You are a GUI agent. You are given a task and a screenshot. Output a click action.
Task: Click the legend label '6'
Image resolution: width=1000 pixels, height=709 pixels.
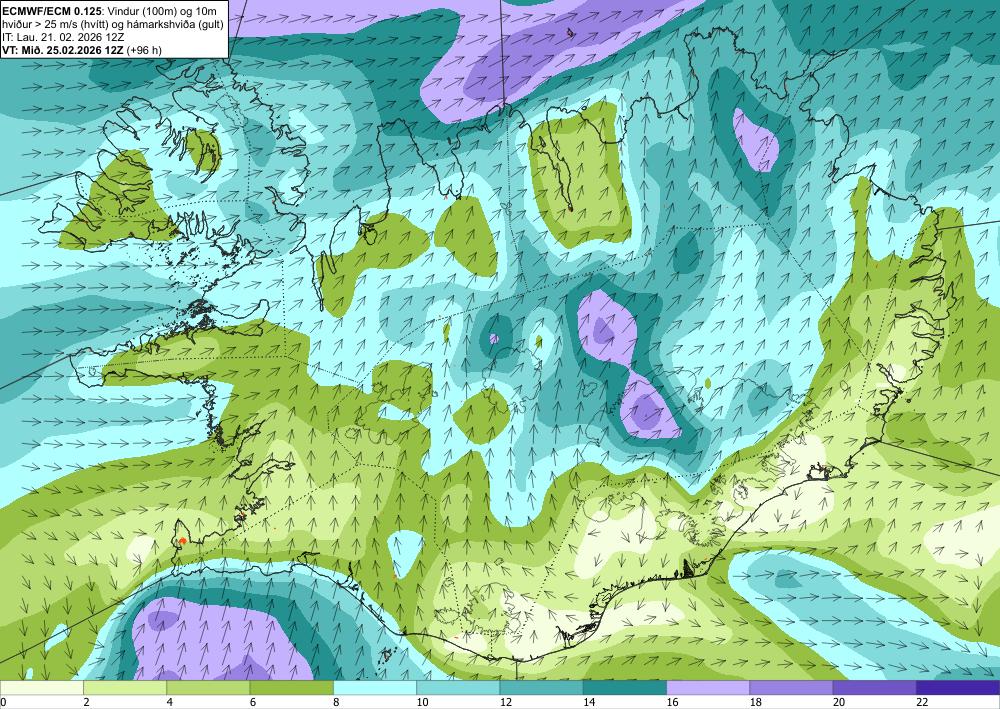[253, 702]
